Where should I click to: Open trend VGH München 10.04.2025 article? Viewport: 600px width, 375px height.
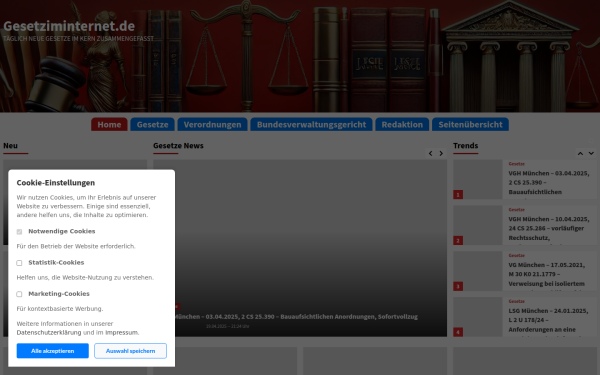pyautogui.click(x=549, y=228)
